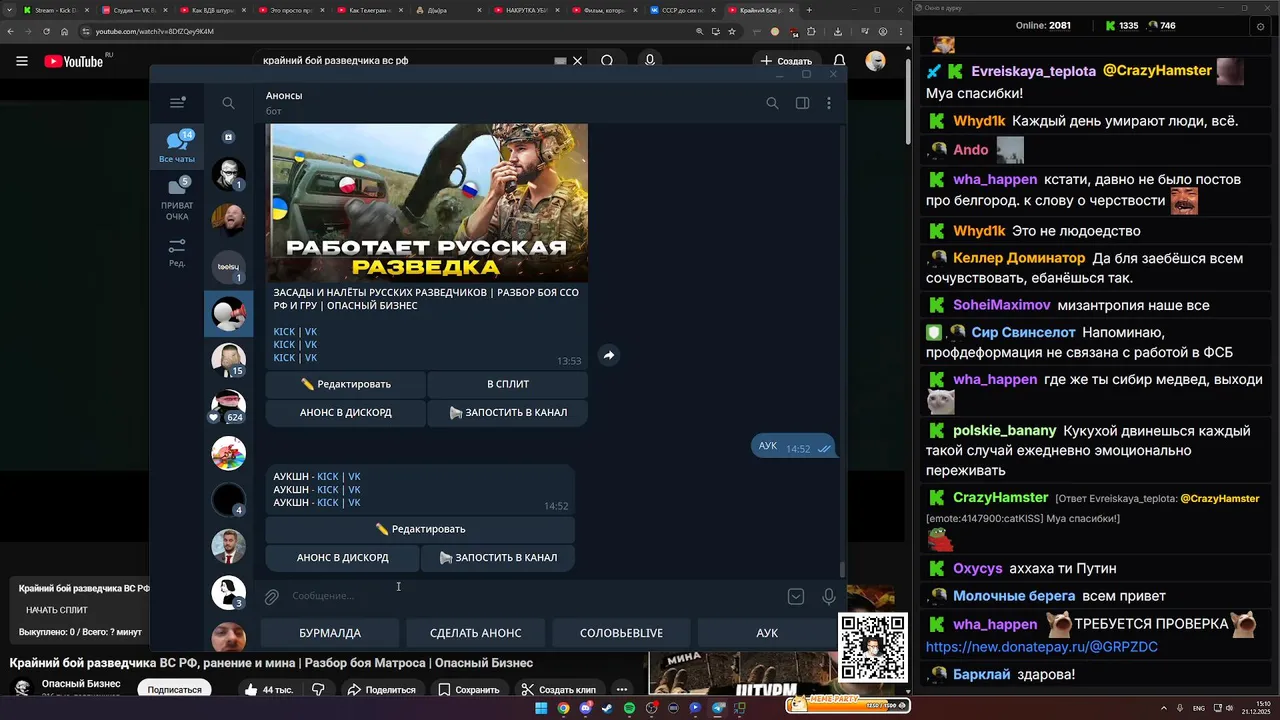1280x720 pixels.
Task: Bookmark page with star icon
Action: pos(732,31)
